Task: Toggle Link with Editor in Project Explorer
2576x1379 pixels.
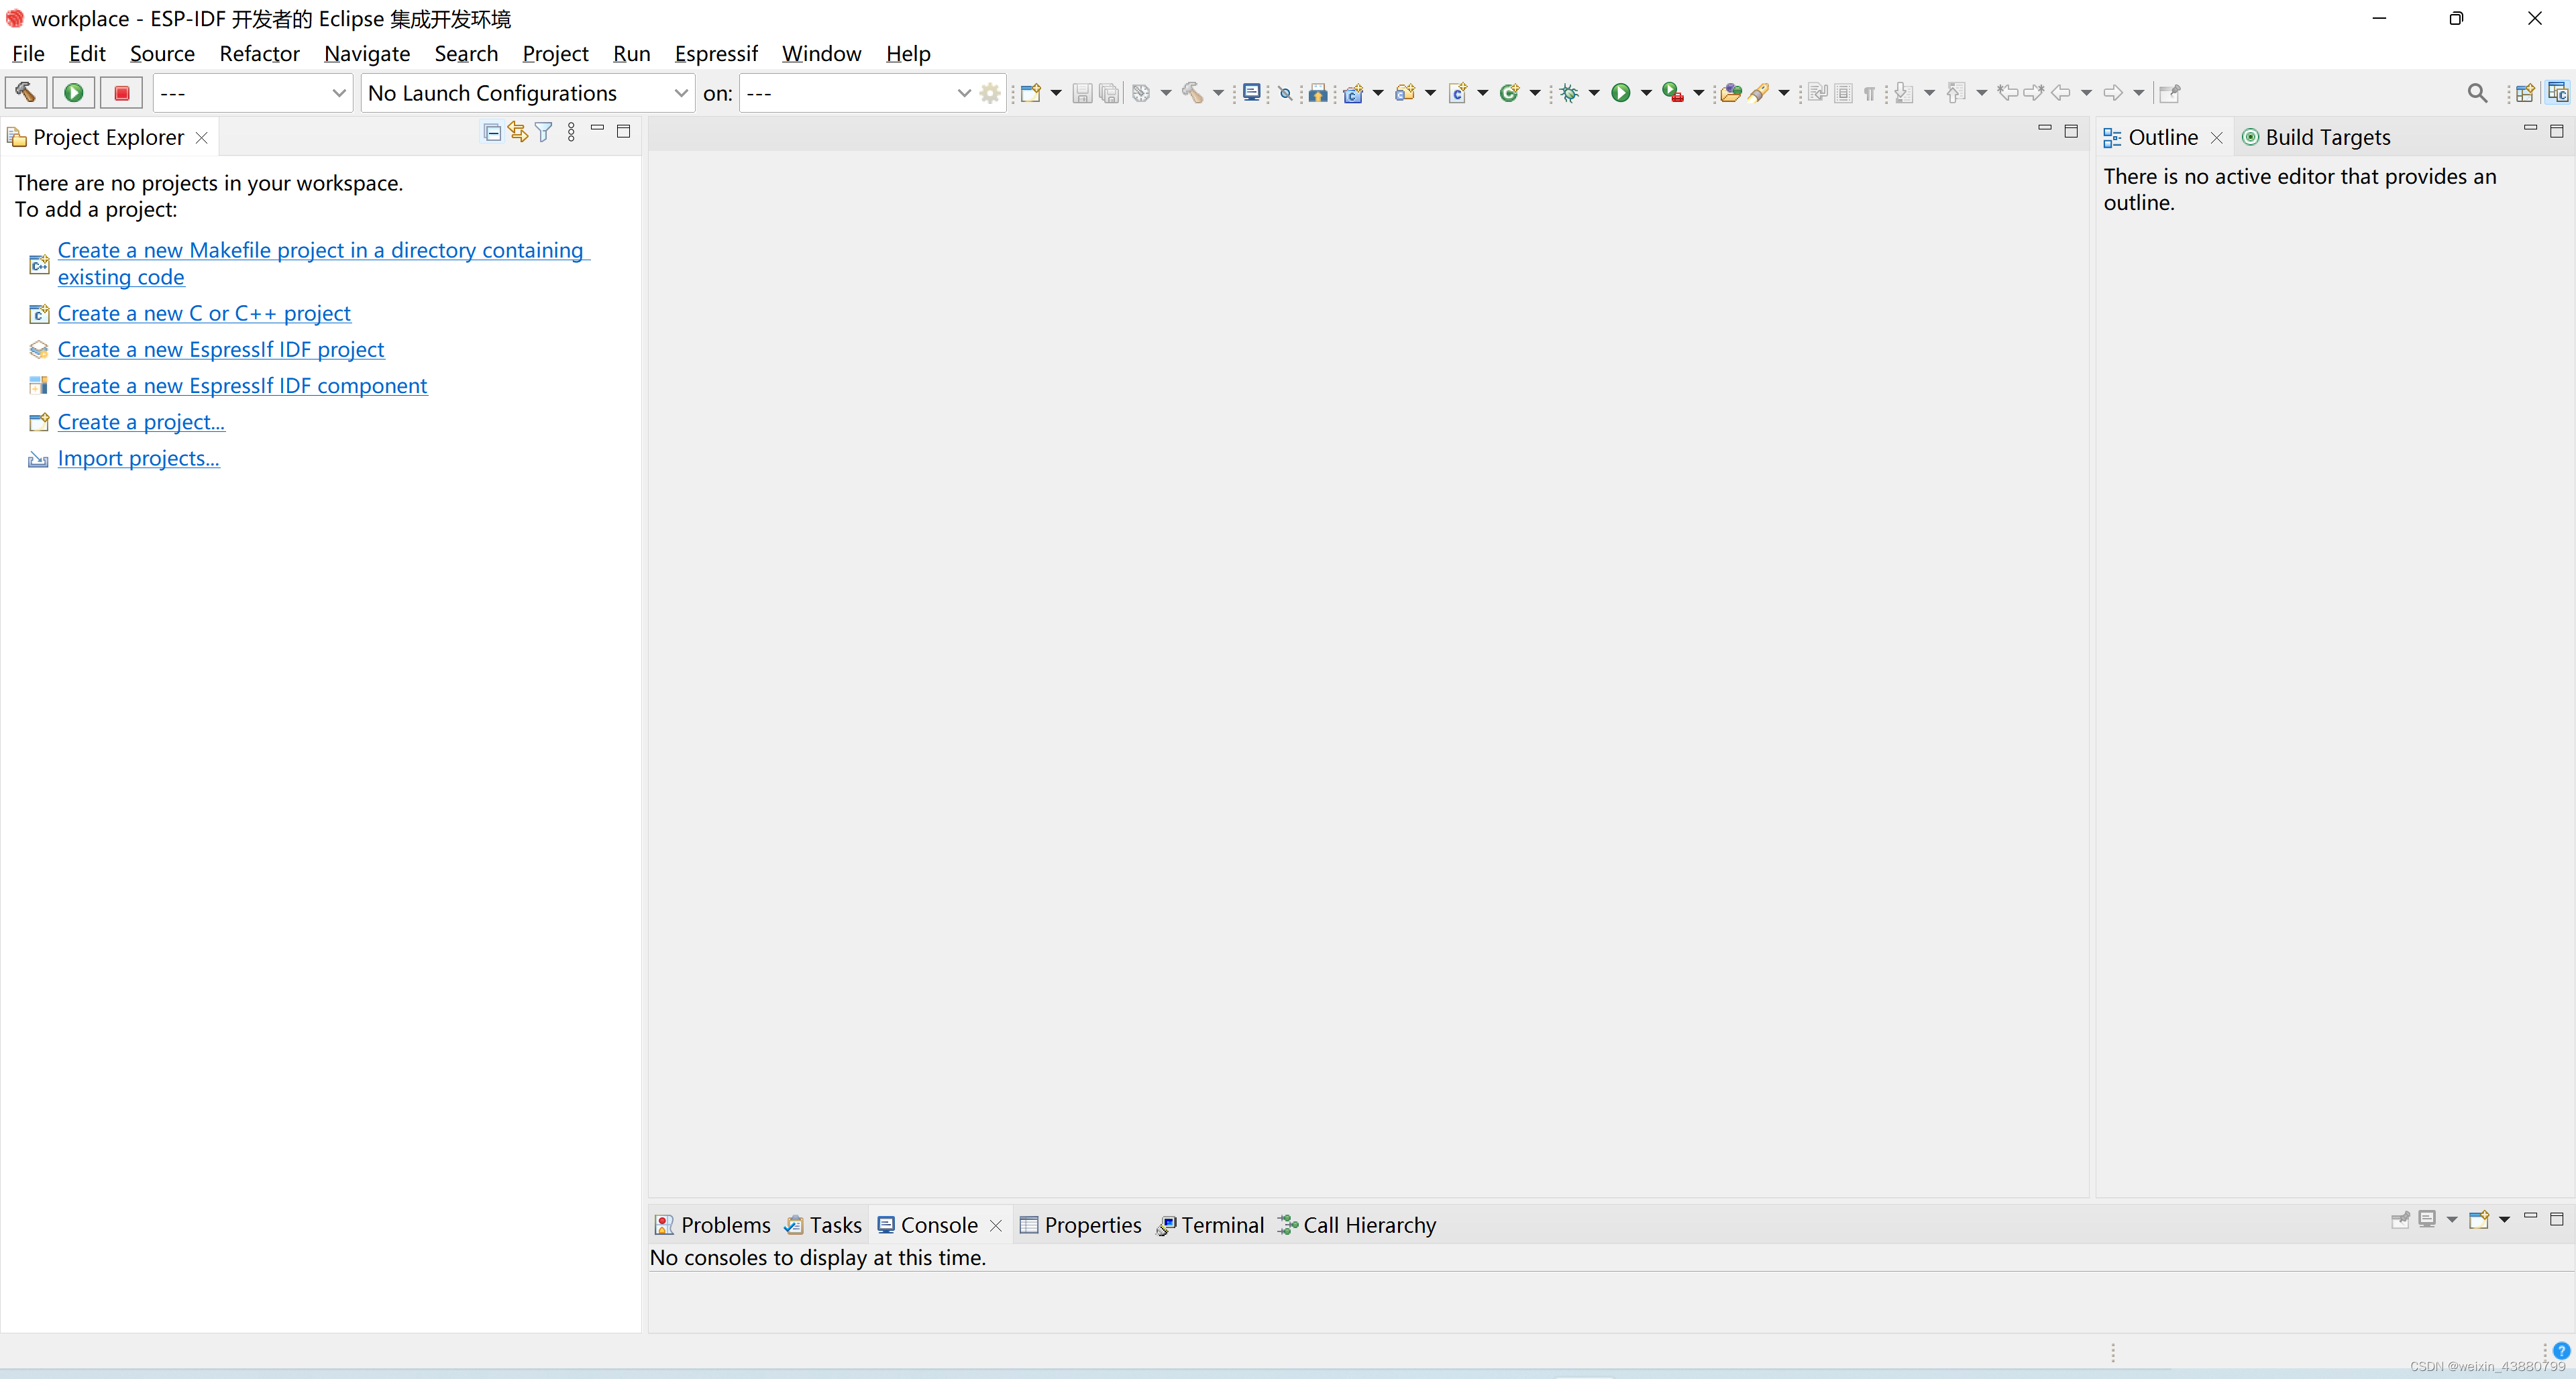Action: point(517,132)
